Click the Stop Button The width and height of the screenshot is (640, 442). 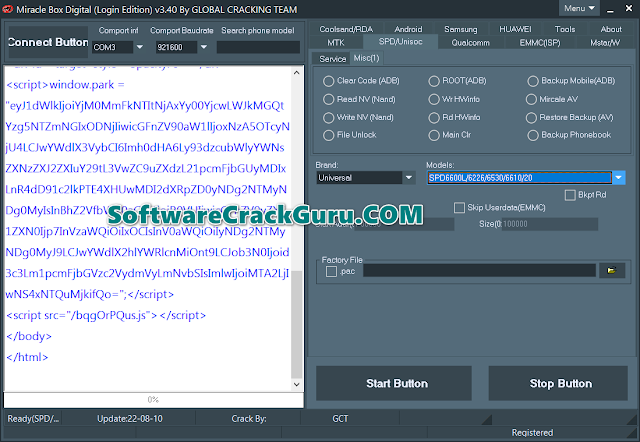pyautogui.click(x=558, y=383)
